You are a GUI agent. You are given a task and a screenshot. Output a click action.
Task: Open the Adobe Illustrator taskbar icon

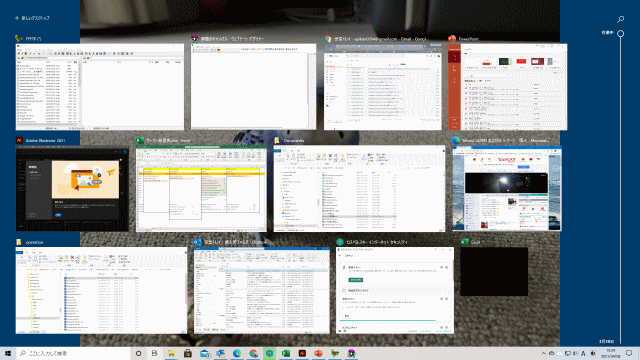point(302,353)
